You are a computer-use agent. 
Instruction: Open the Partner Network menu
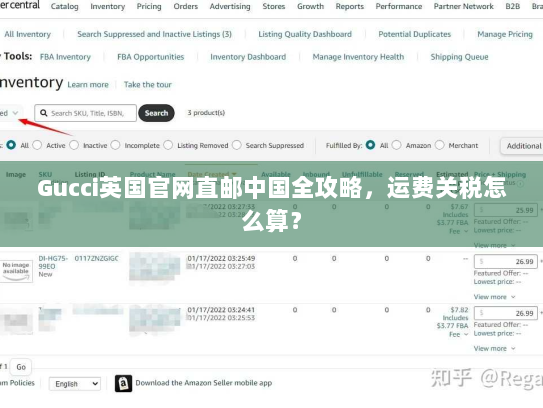(x=464, y=6)
